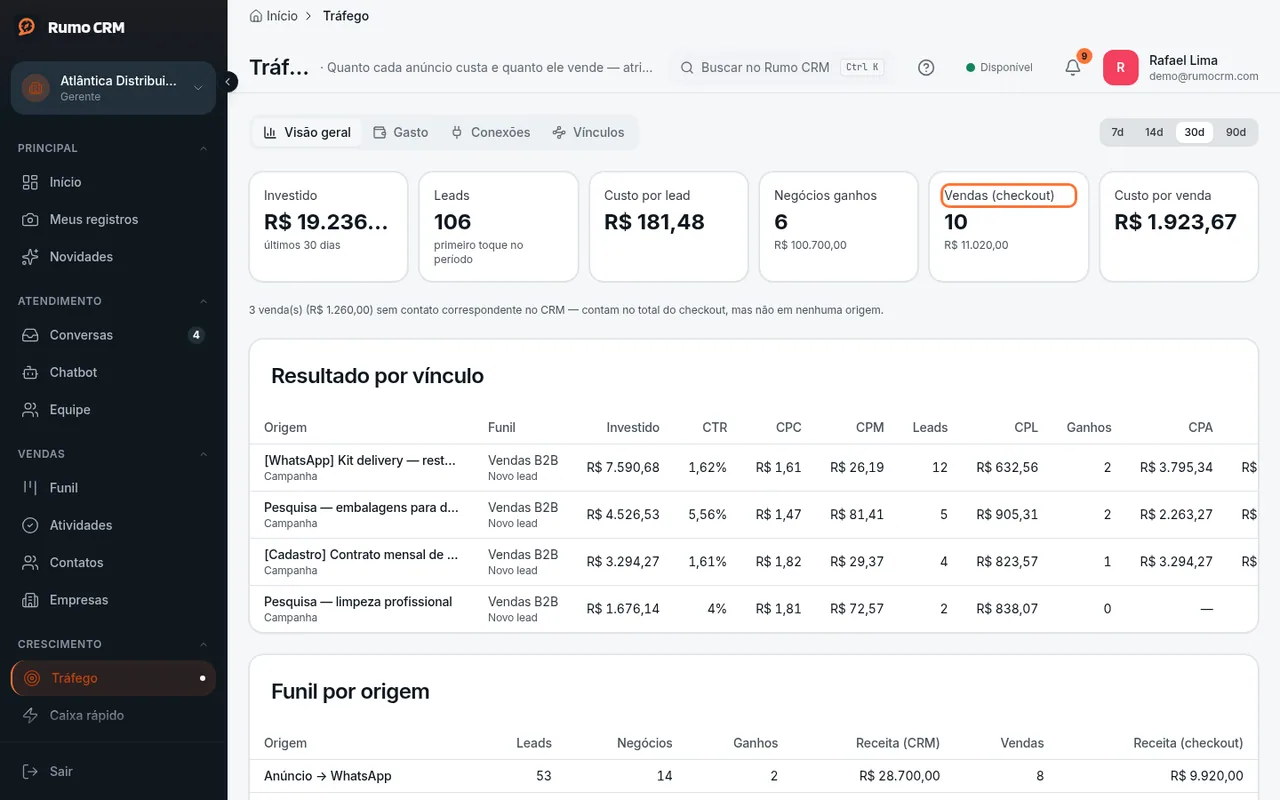Click the Rafael Lima avatar
The image size is (1280, 800).
point(1120,68)
